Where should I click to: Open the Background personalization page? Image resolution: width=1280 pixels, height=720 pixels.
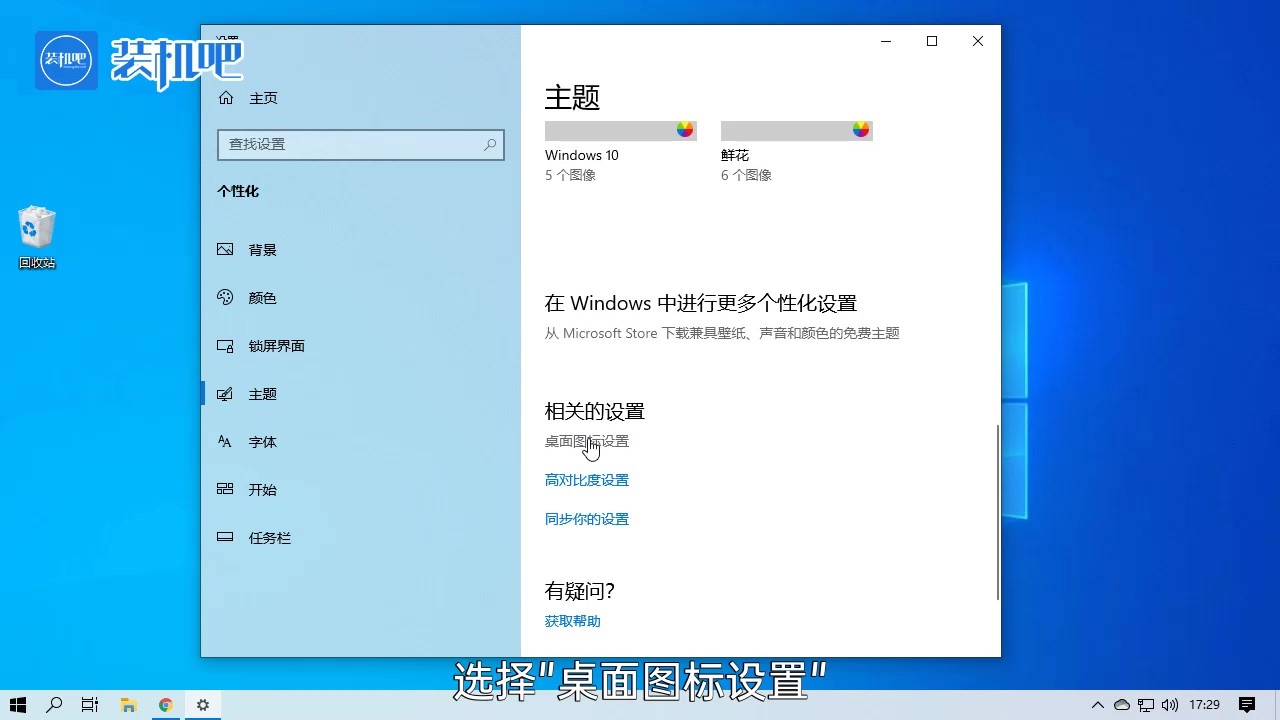262,250
